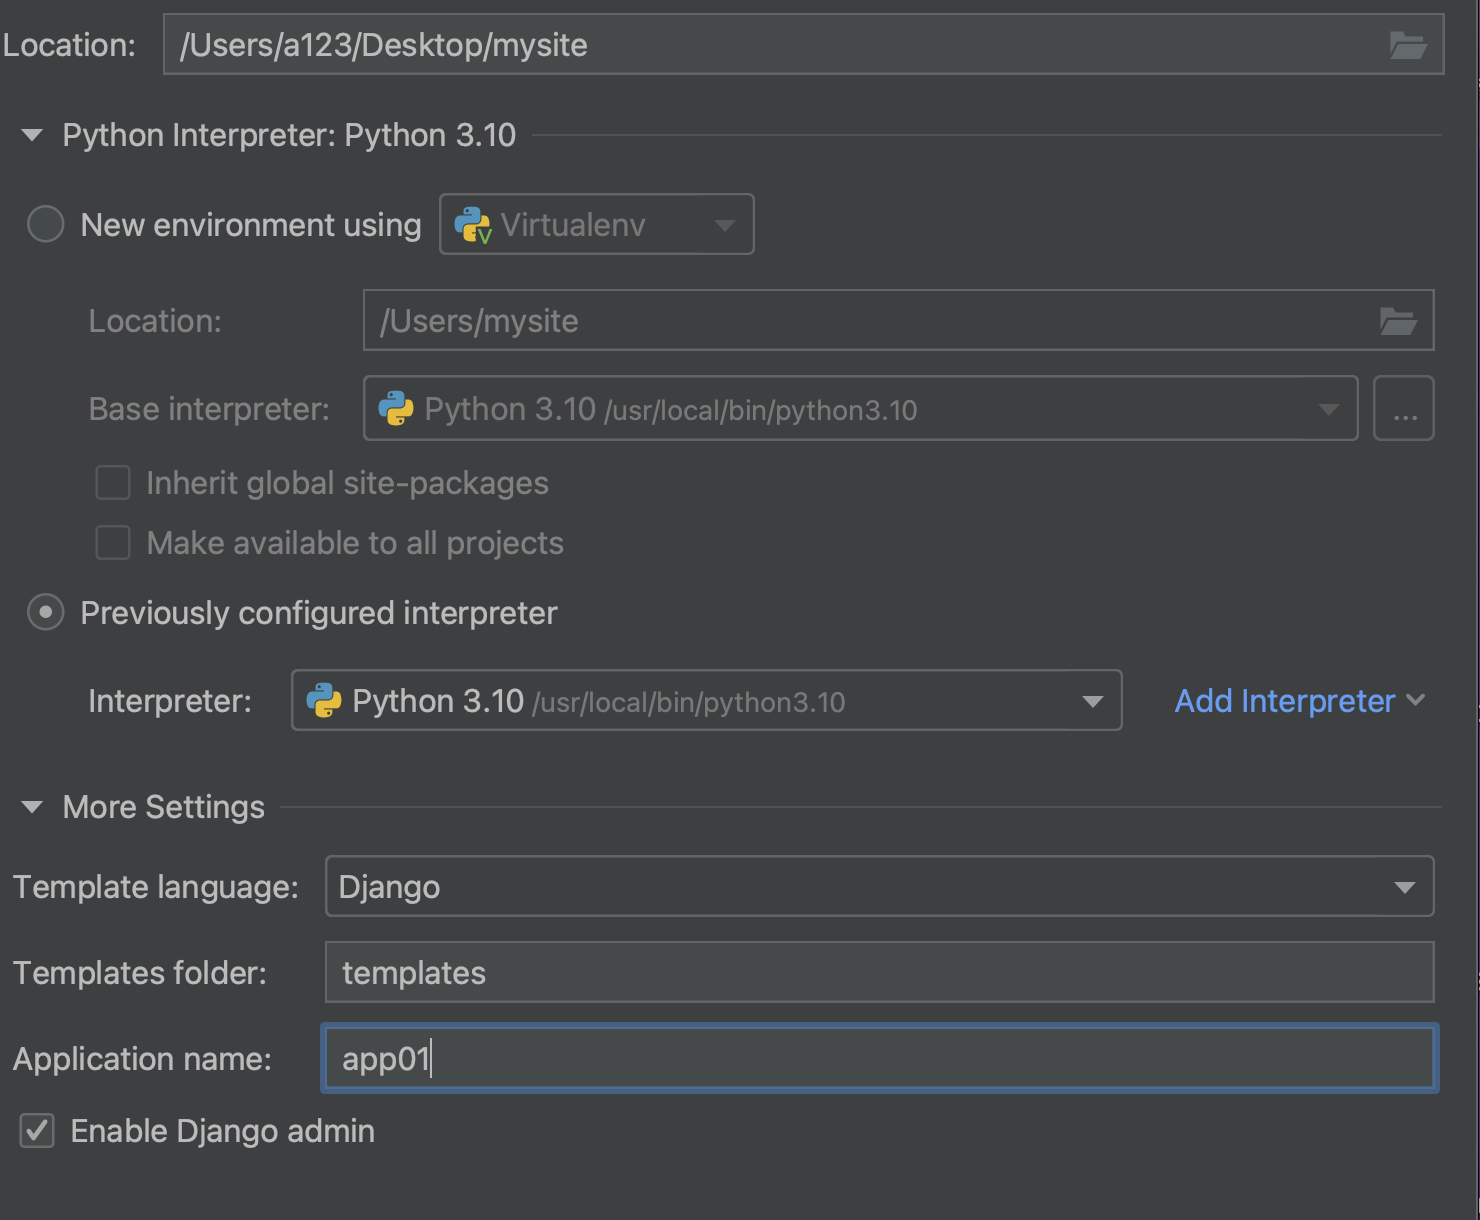This screenshot has height=1220, width=1480.
Task: Click the Virtualenv Python icon
Action: pyautogui.click(x=473, y=225)
